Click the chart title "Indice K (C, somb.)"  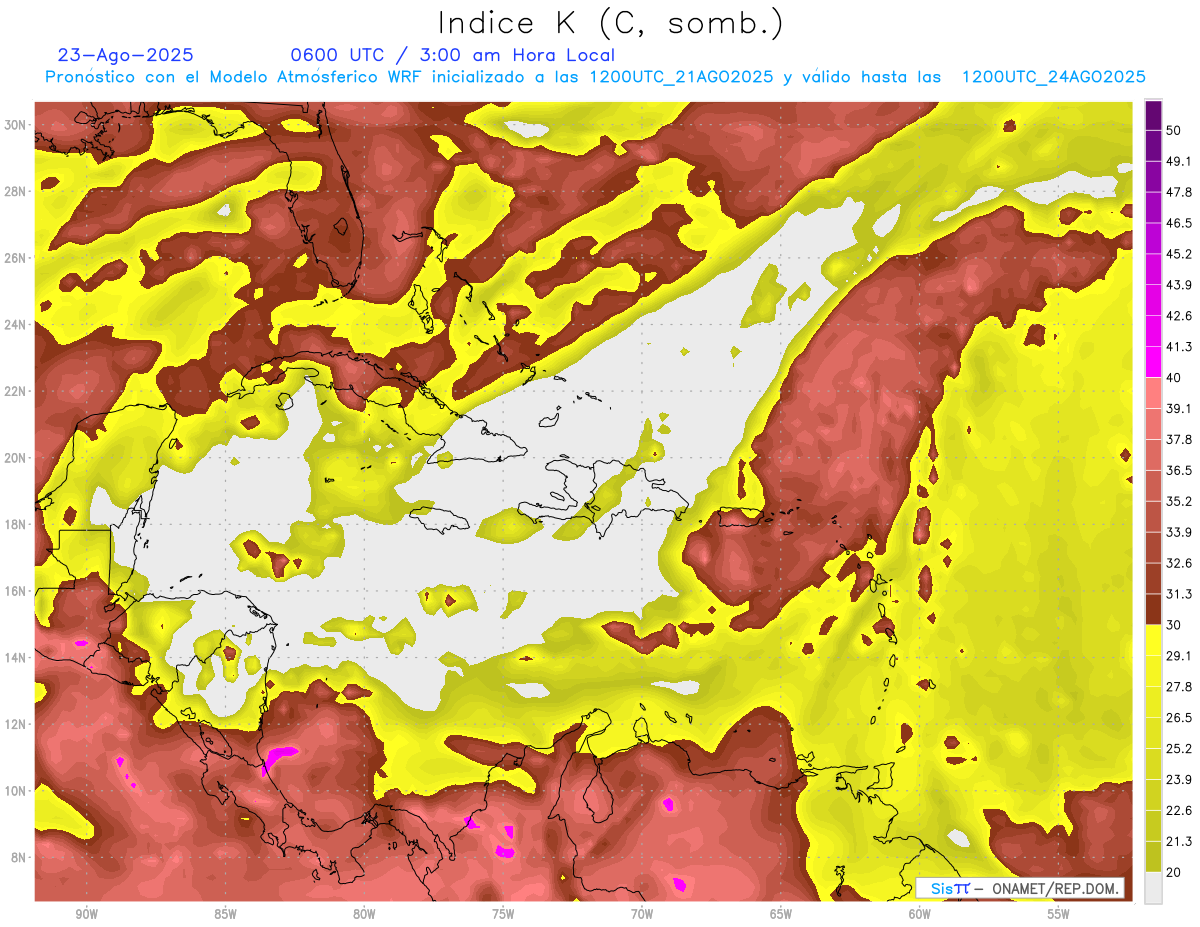click(x=611, y=23)
